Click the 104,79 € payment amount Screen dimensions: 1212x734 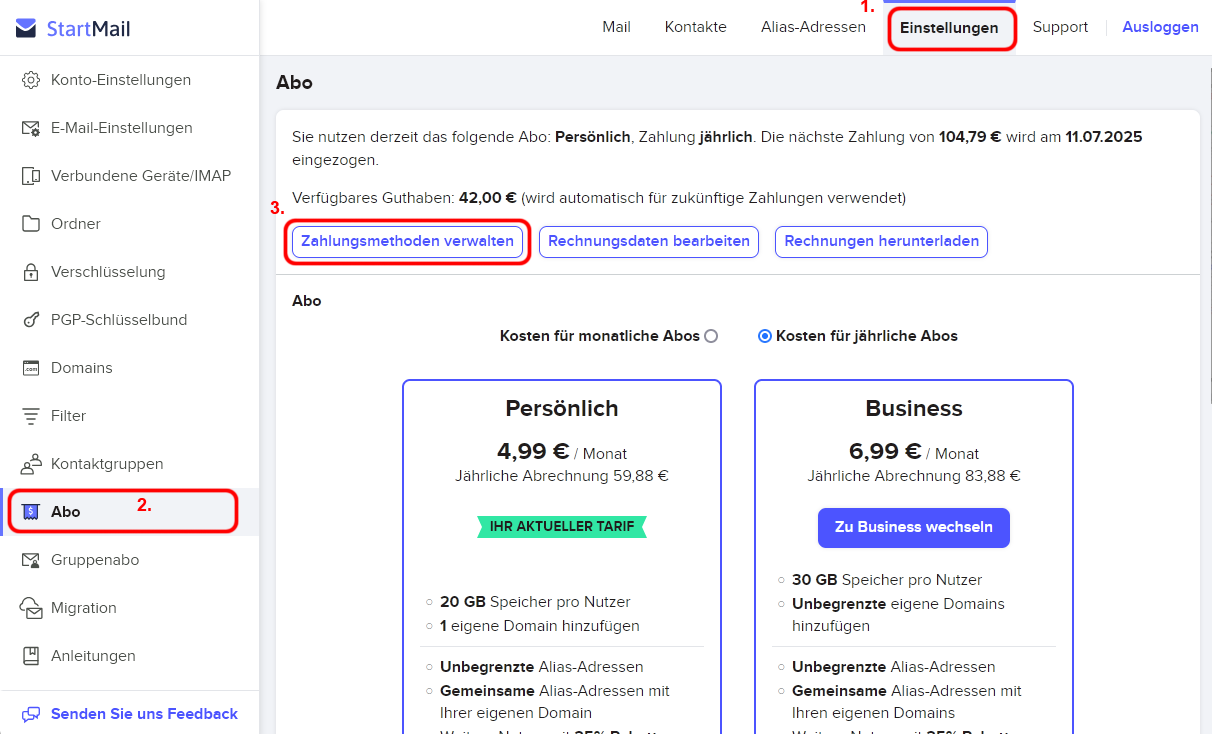pos(970,137)
